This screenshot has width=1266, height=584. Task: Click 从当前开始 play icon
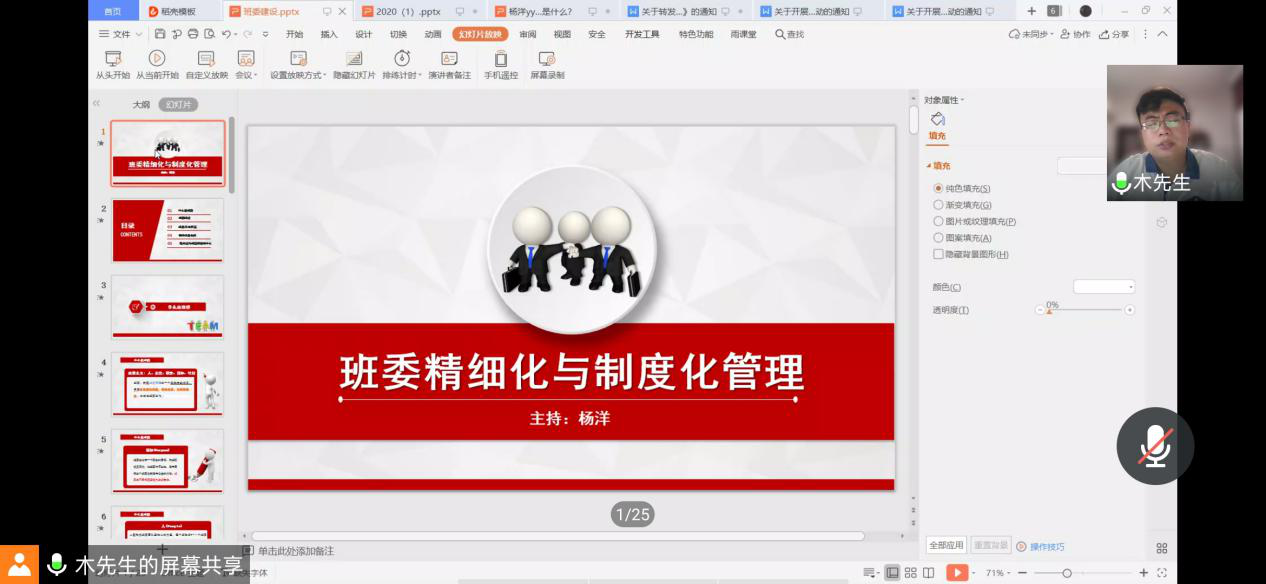pos(157,59)
